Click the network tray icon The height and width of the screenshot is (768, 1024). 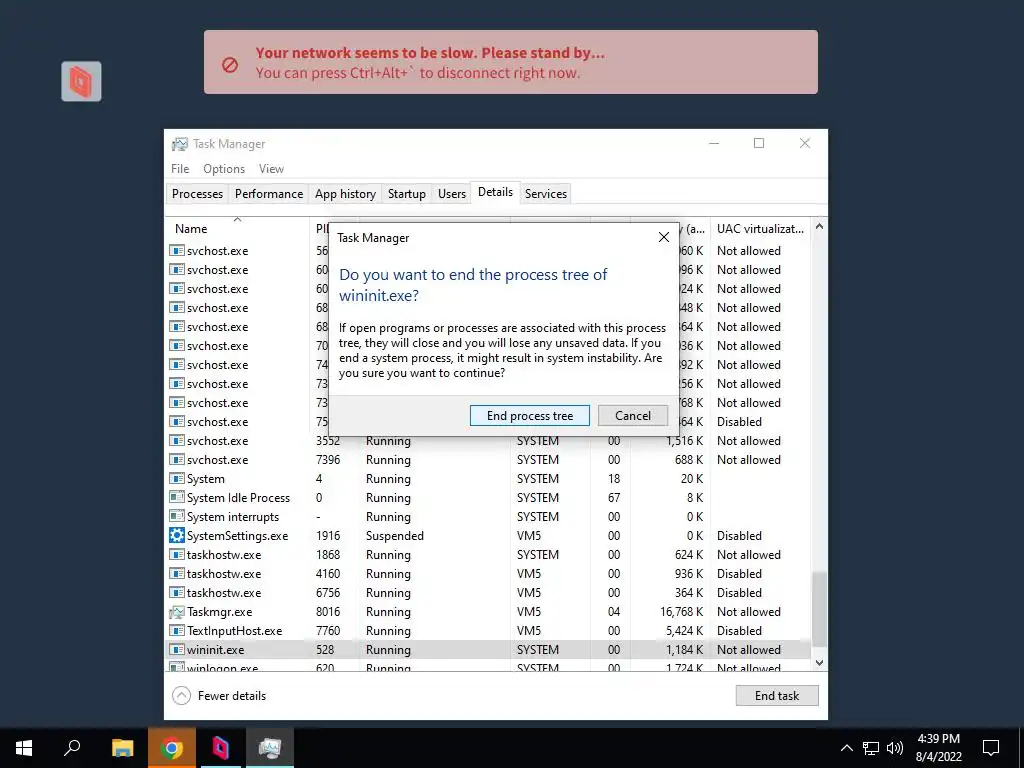(871, 748)
